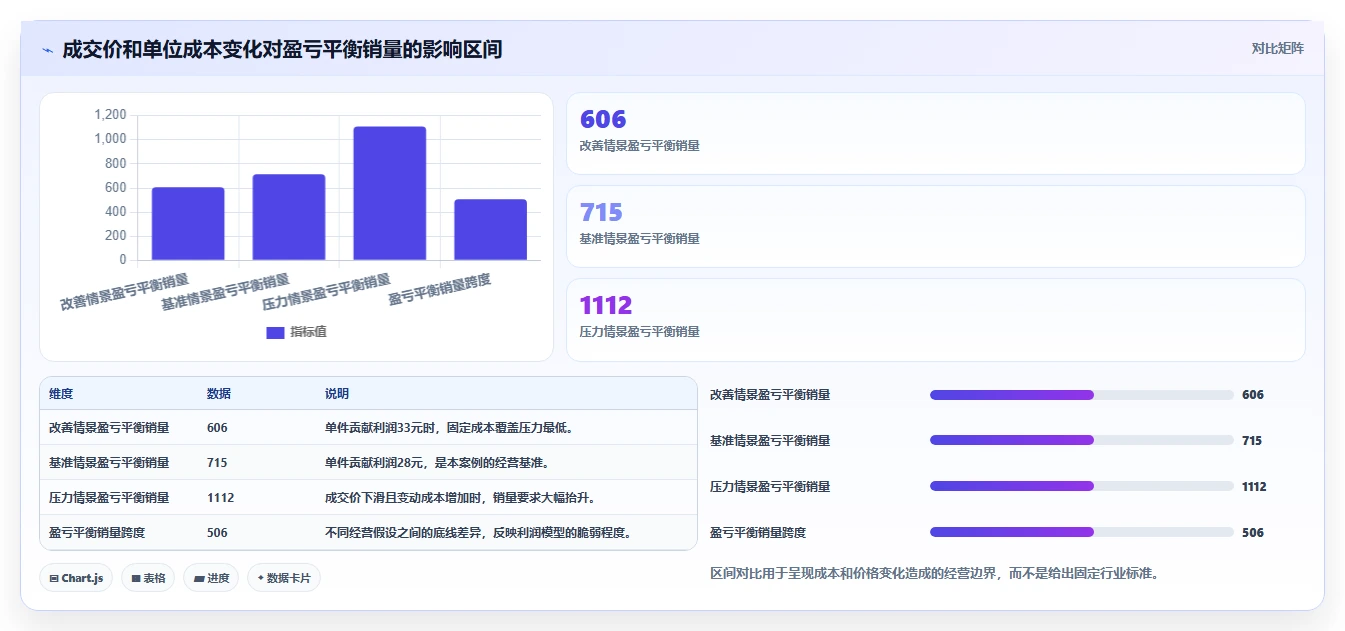Click the 表格 tag chip
The width and height of the screenshot is (1345, 631).
pyautogui.click(x=148, y=578)
